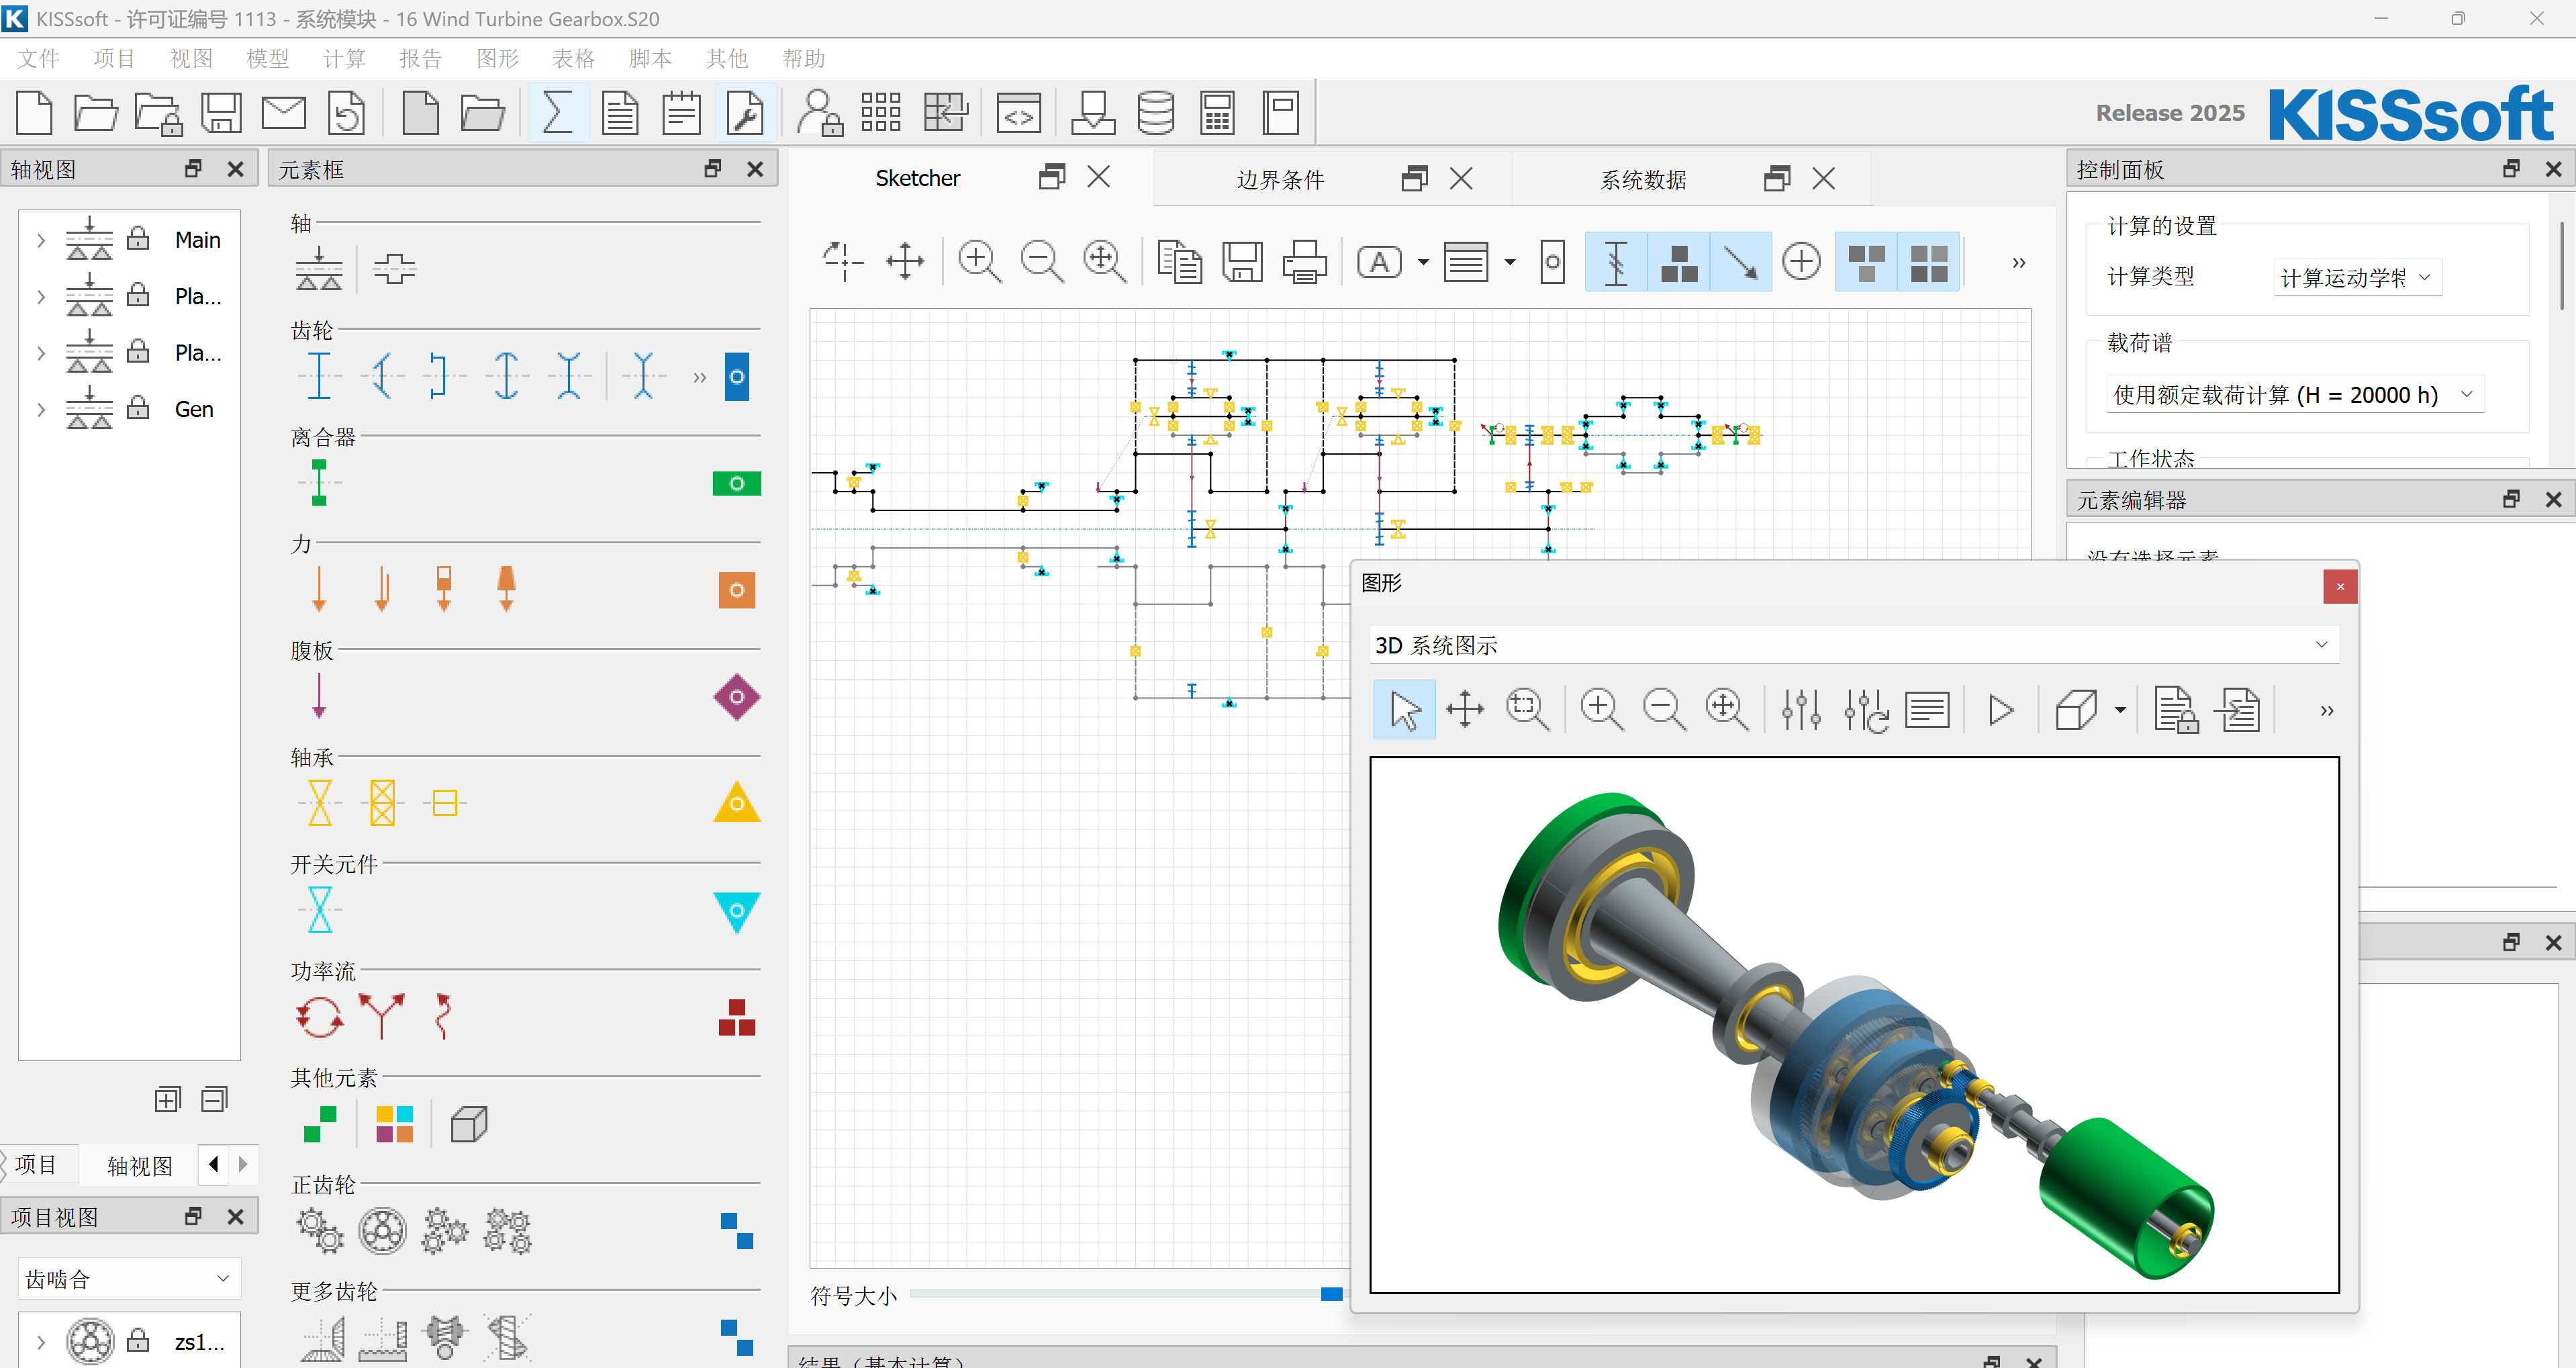Screen dimensions: 2576x1368
Task: Click the 3D gearbox model preview
Action: point(1853,1025)
